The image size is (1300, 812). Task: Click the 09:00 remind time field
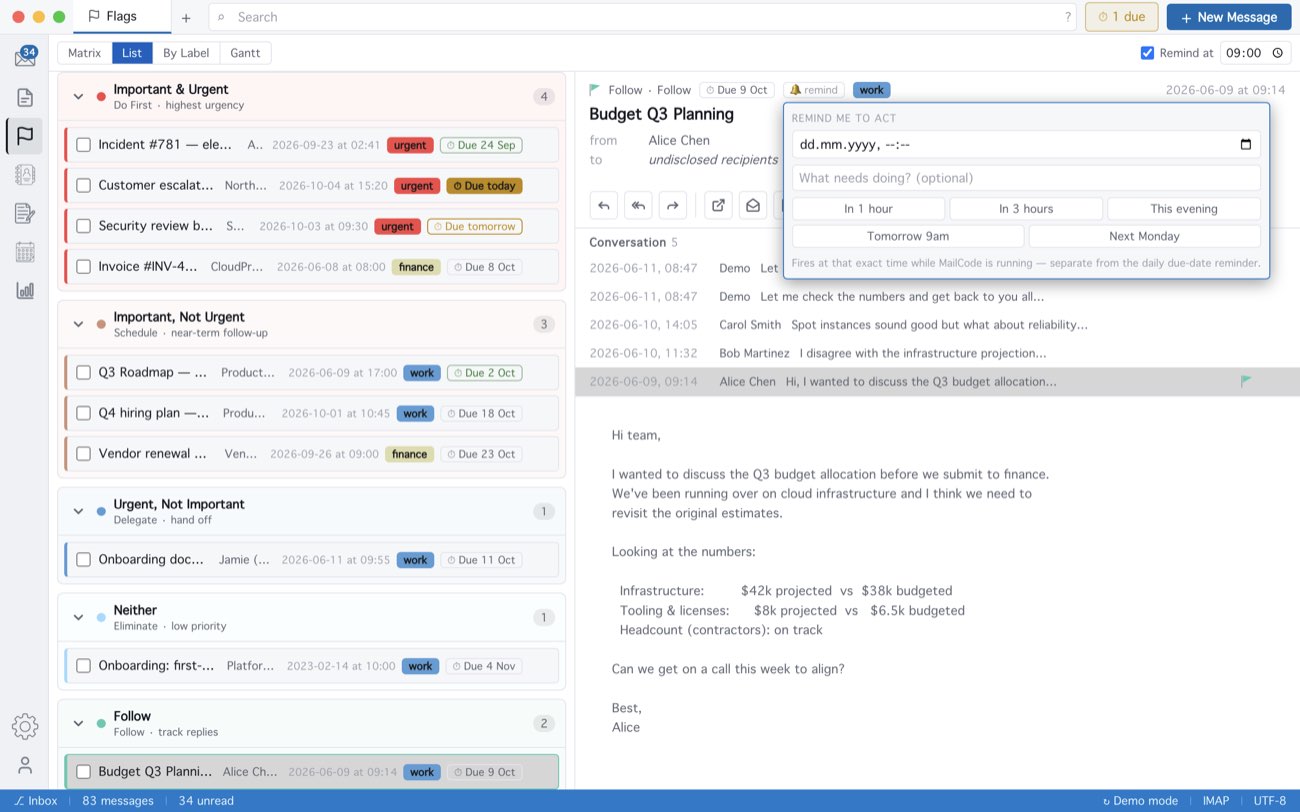[1254, 53]
